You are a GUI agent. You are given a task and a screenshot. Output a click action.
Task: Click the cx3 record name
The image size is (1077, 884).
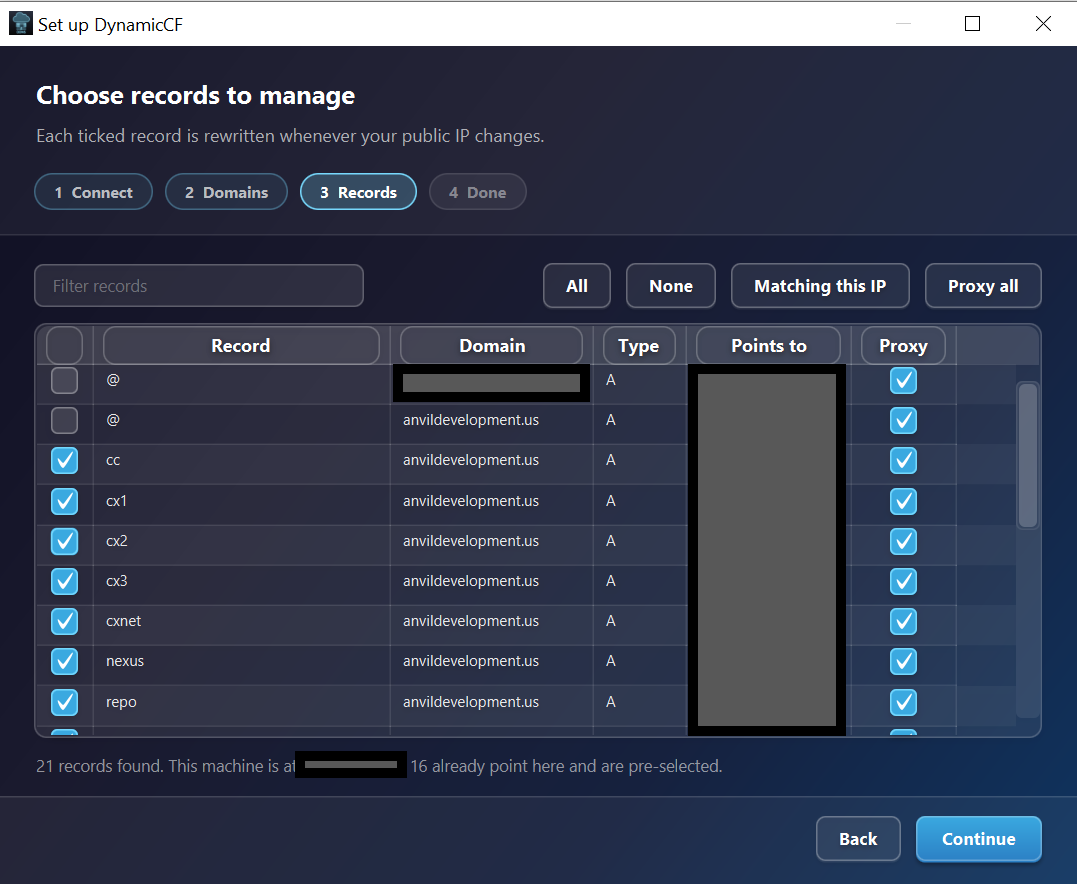117,581
